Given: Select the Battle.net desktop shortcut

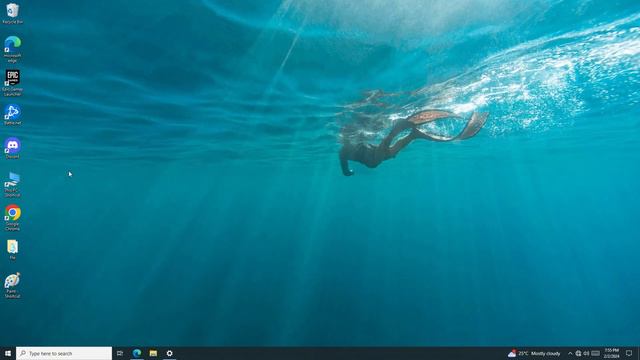Looking at the screenshot, I should click(x=13, y=115).
